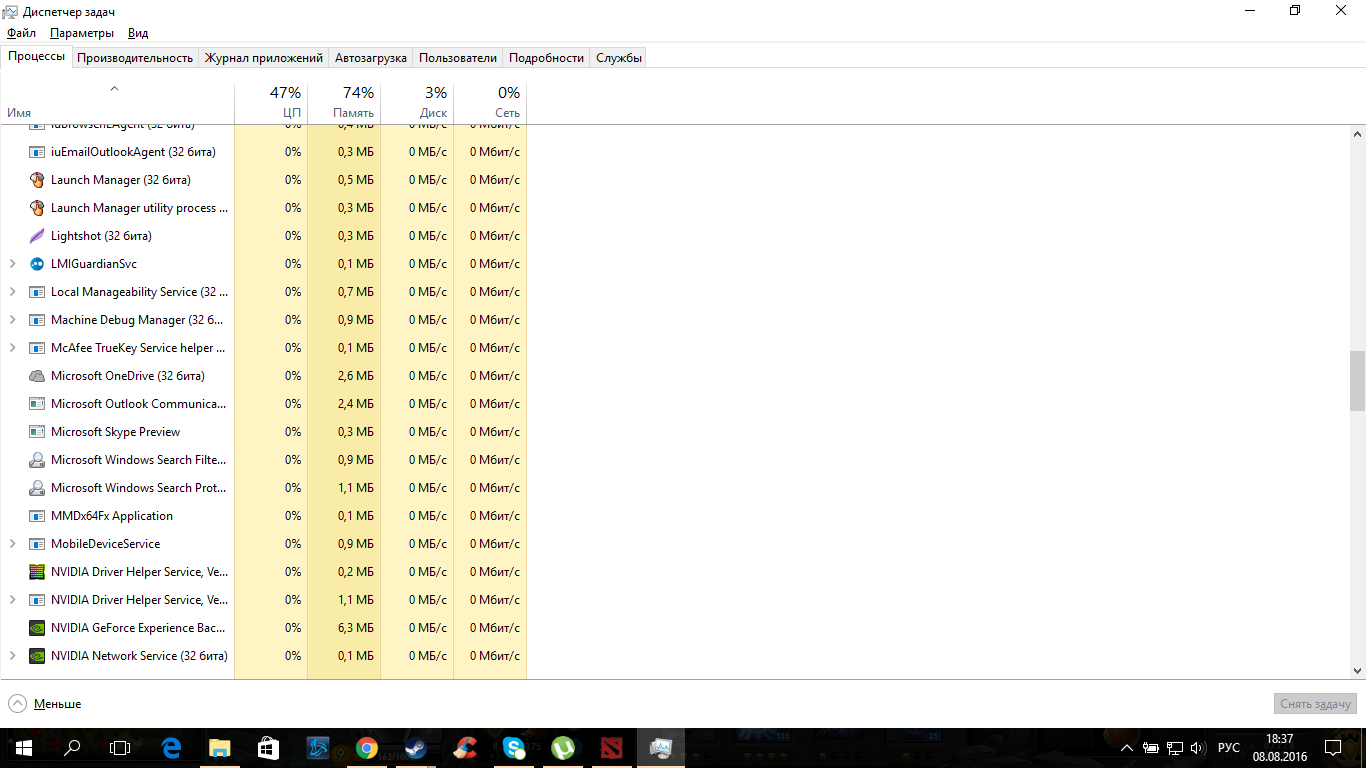
Task: Click the NVIDIA Driver Helper 0,2 МБ row icon
Action: point(37,572)
